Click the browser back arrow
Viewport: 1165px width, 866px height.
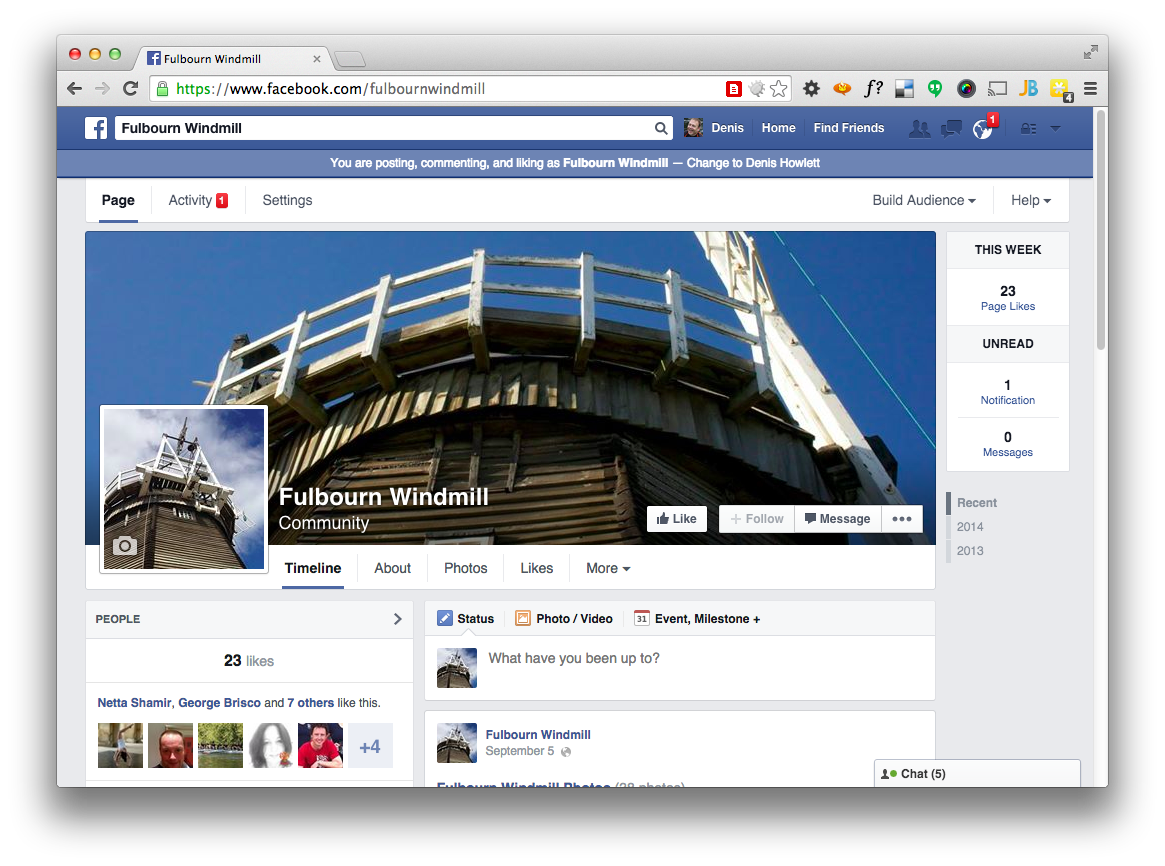tap(74, 89)
